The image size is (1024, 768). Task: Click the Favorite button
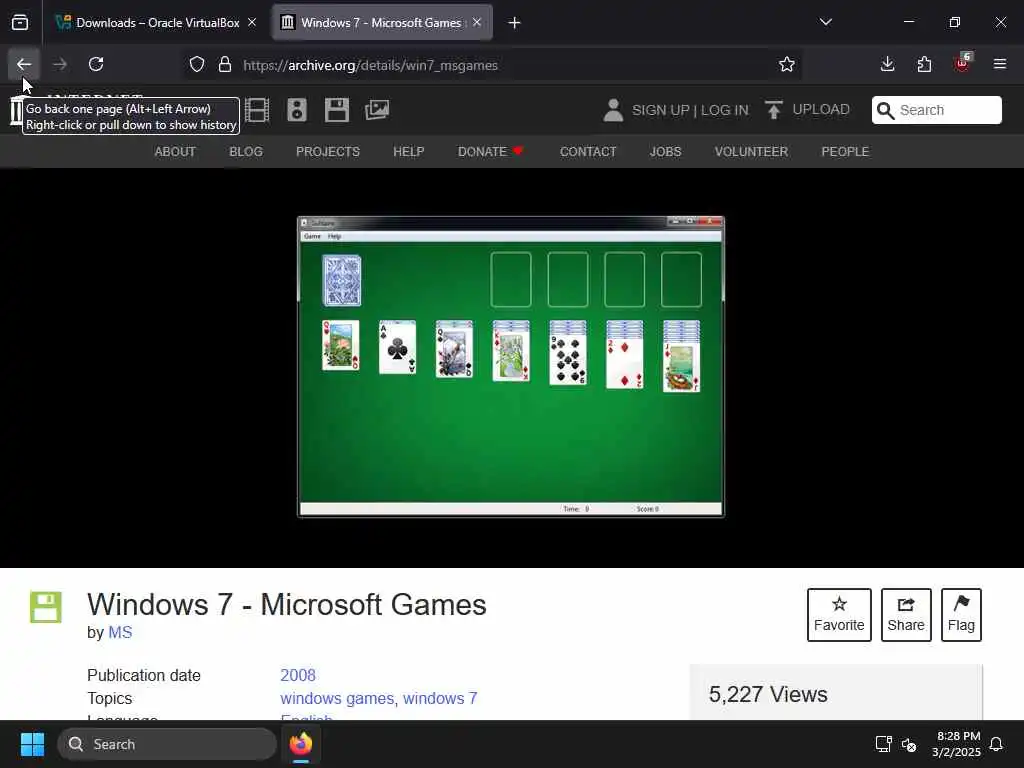click(839, 615)
